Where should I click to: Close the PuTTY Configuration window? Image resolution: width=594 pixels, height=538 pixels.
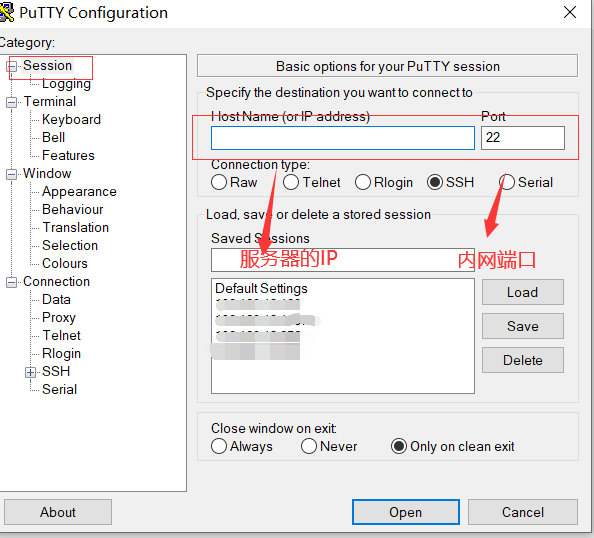[570, 12]
